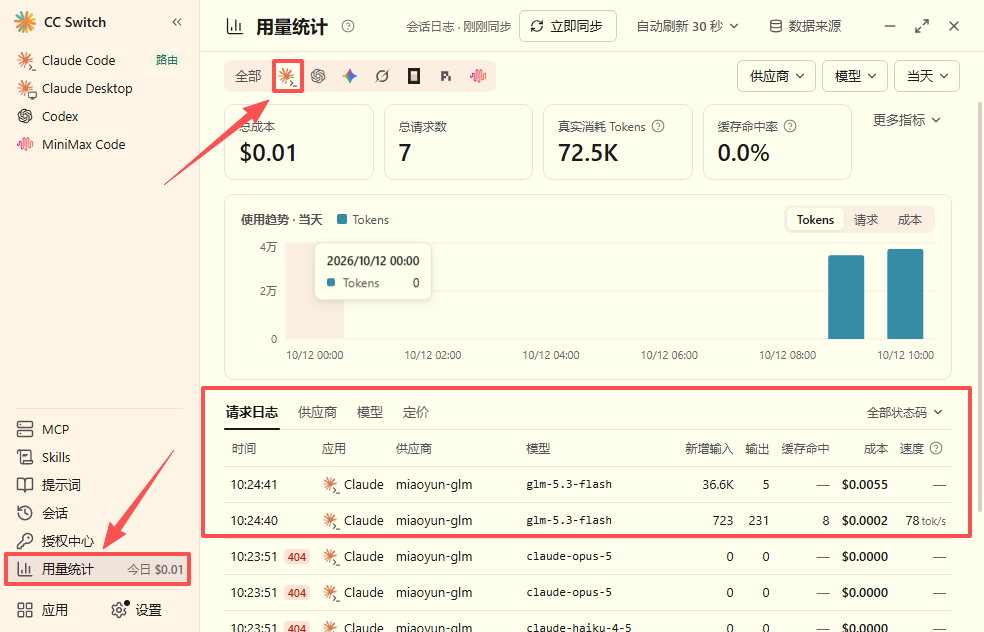Open Claude Desktop in the sidebar
The width and height of the screenshot is (984, 632).
87,88
